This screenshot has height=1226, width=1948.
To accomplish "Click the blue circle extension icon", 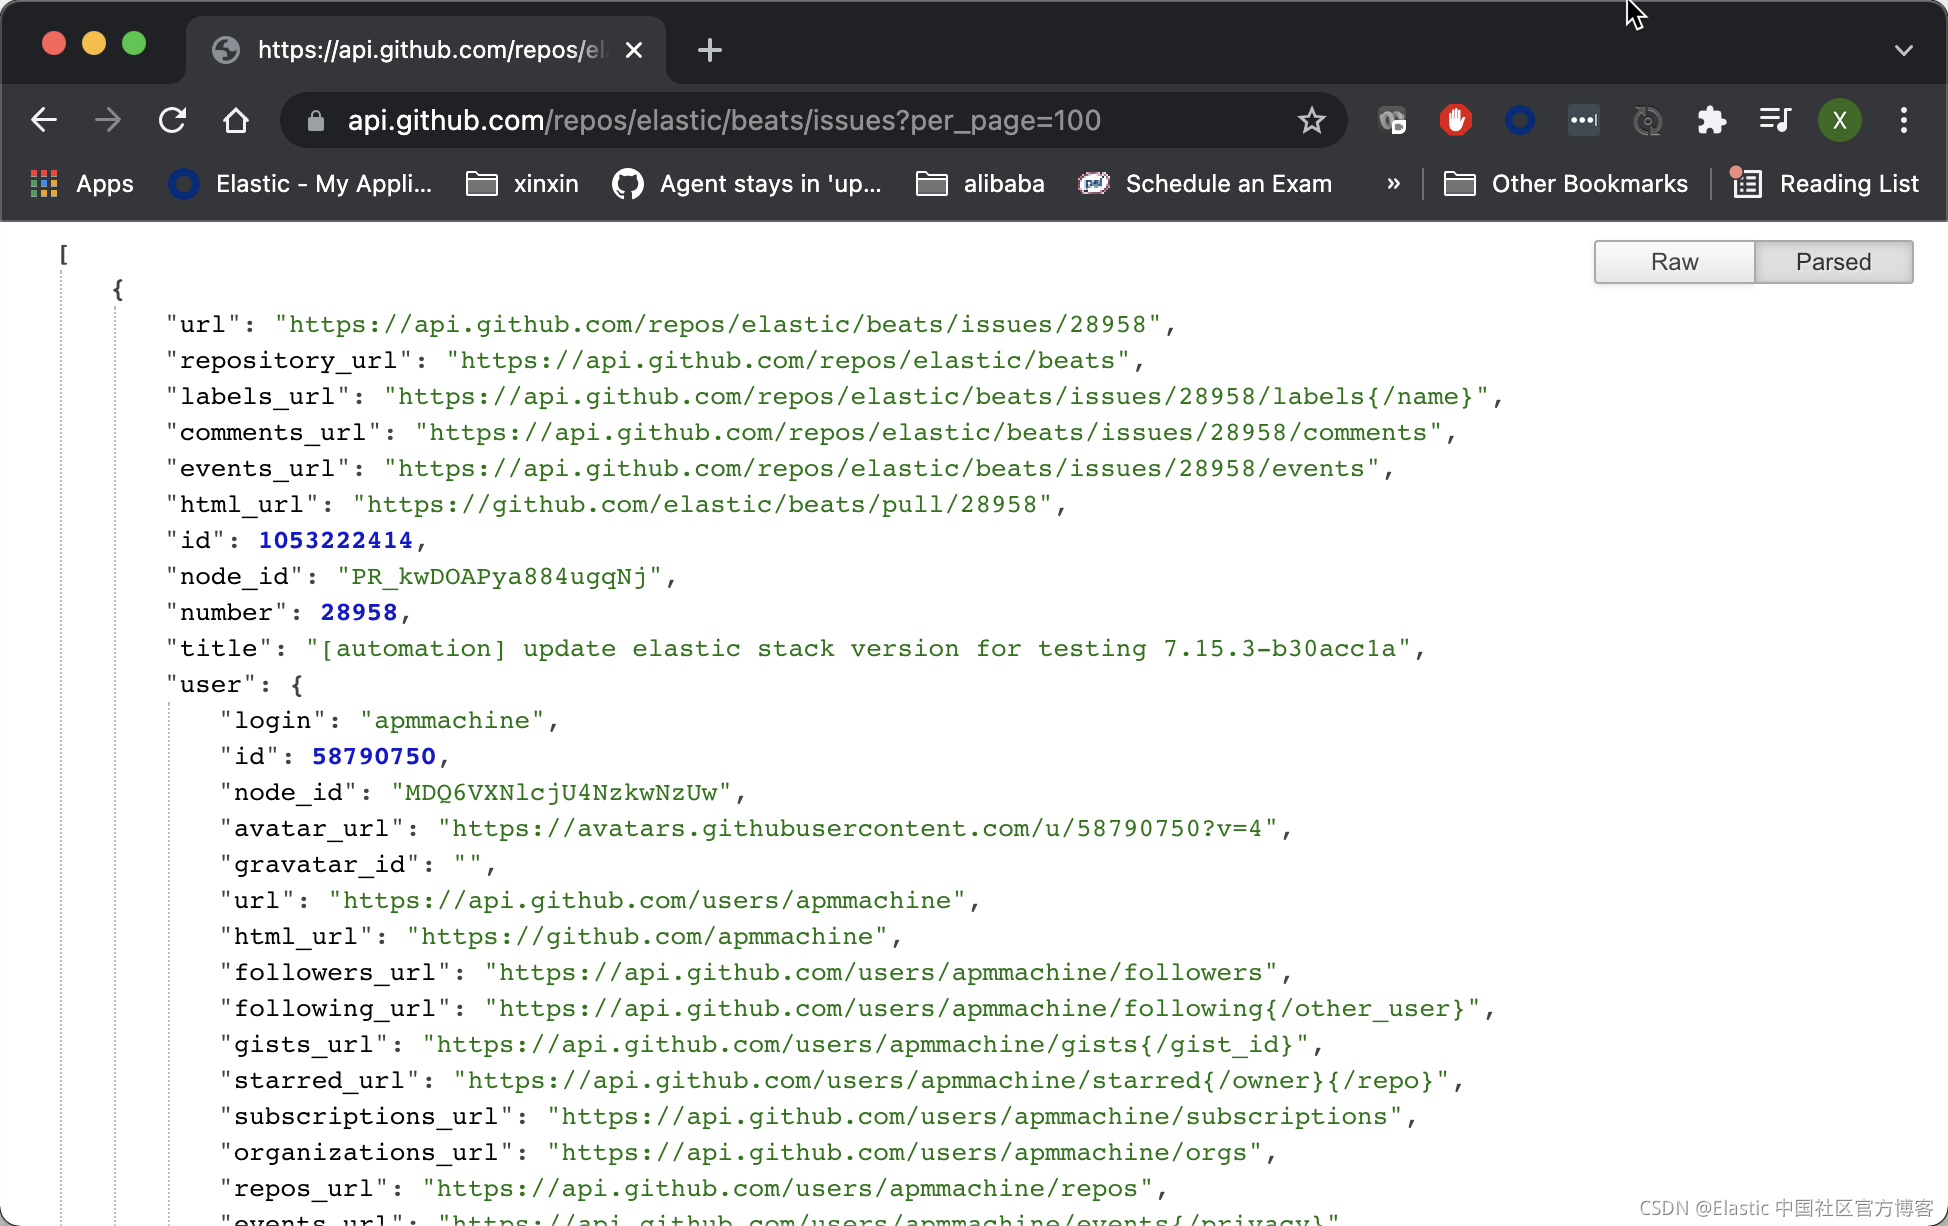I will pyautogui.click(x=1520, y=120).
